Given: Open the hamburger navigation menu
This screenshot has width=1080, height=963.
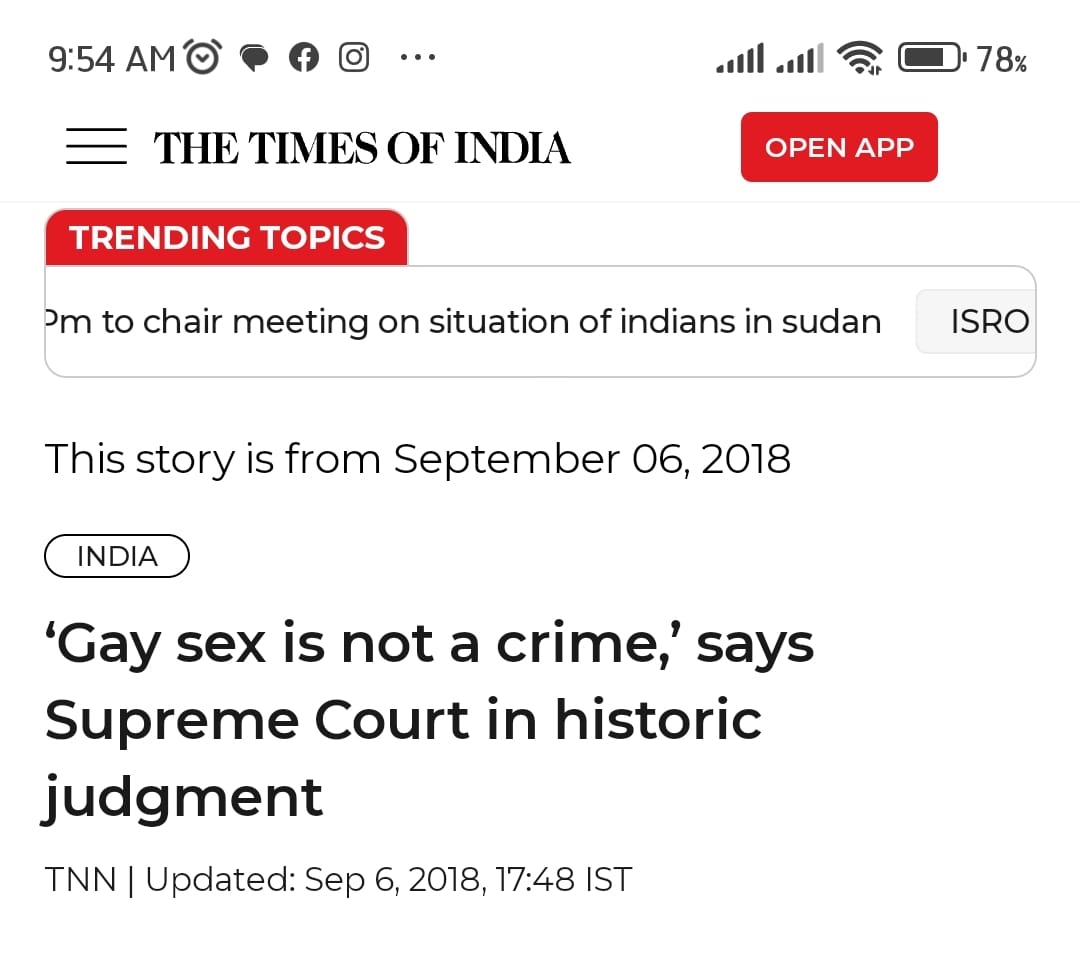Looking at the screenshot, I should [x=96, y=147].
